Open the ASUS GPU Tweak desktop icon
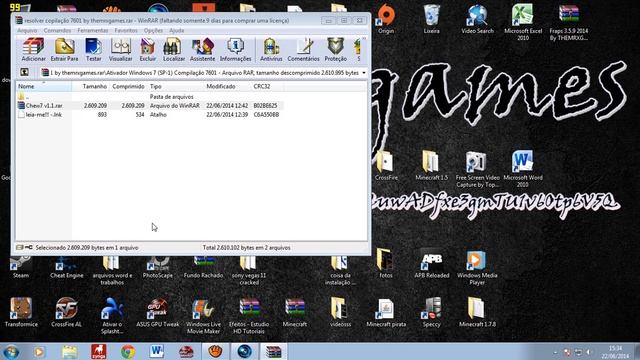The height and width of the screenshot is (360, 640). (158, 312)
